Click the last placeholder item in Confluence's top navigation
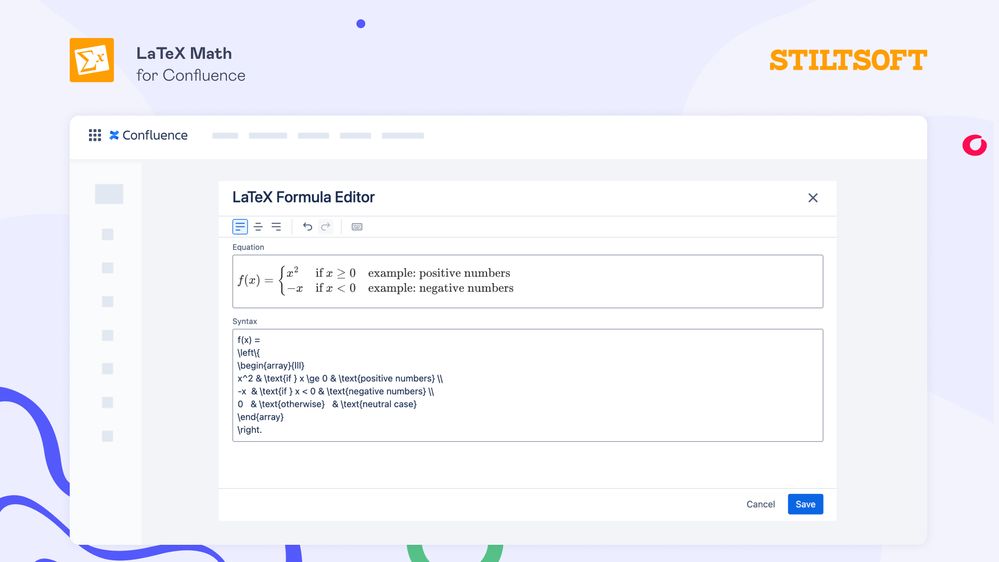This screenshot has width=999, height=562. [403, 135]
